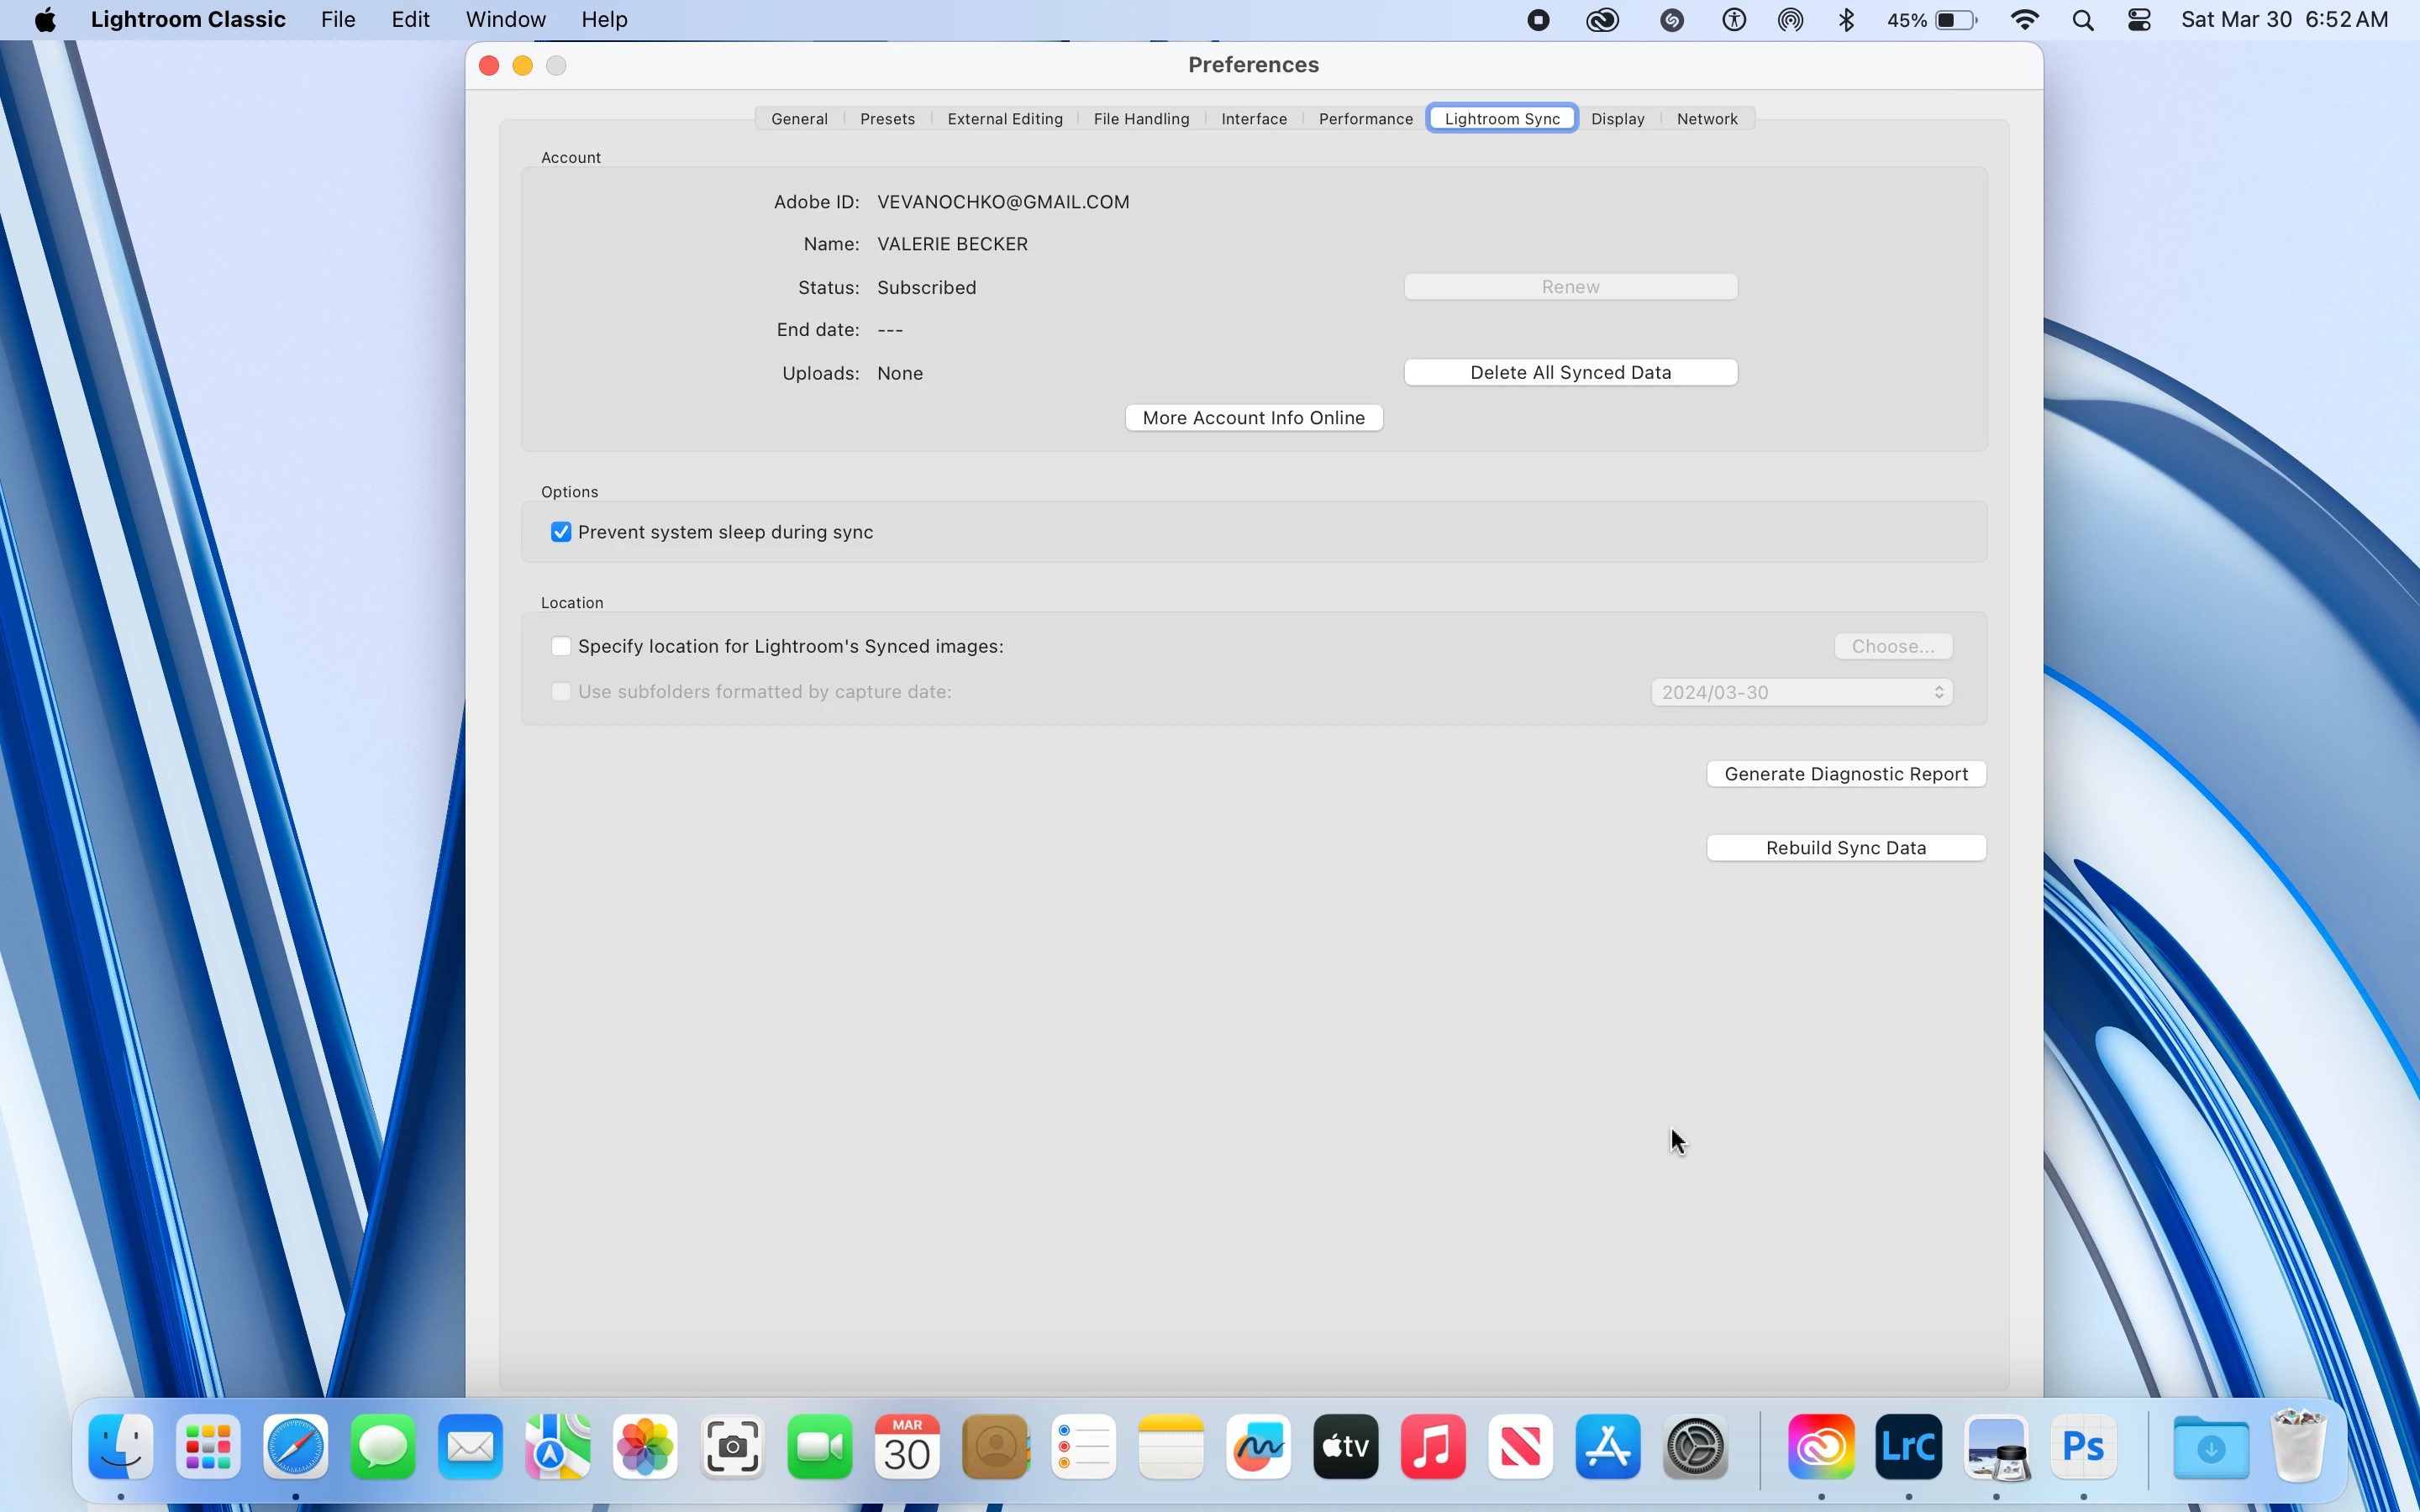
Task: Enable Specify location for Synced images
Action: tap(561, 646)
